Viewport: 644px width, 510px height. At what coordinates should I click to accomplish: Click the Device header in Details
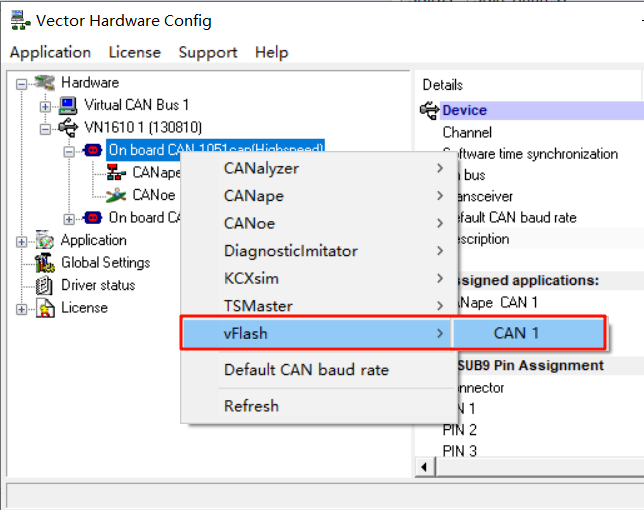[542, 110]
